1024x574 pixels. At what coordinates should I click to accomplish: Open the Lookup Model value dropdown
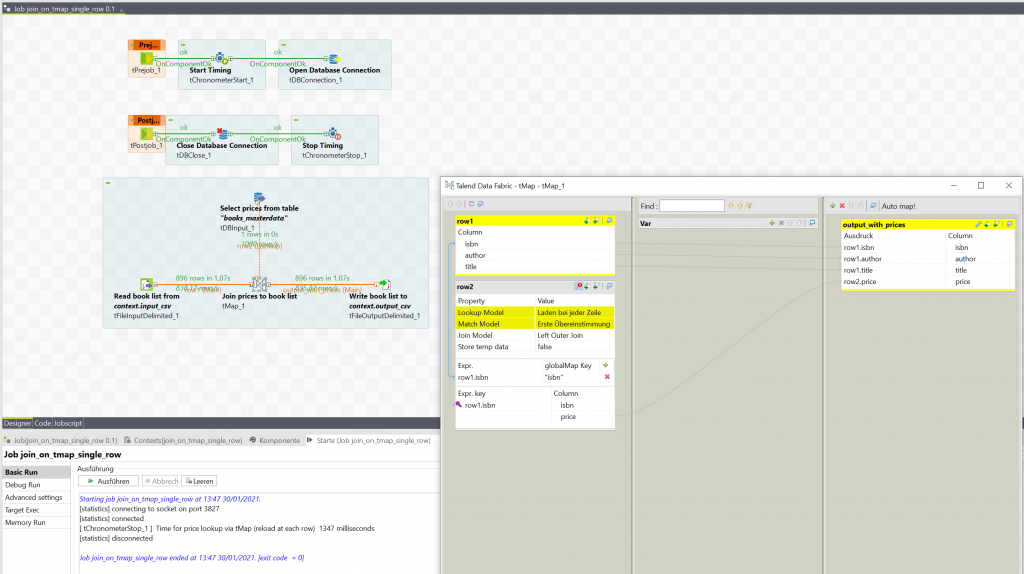(574, 313)
